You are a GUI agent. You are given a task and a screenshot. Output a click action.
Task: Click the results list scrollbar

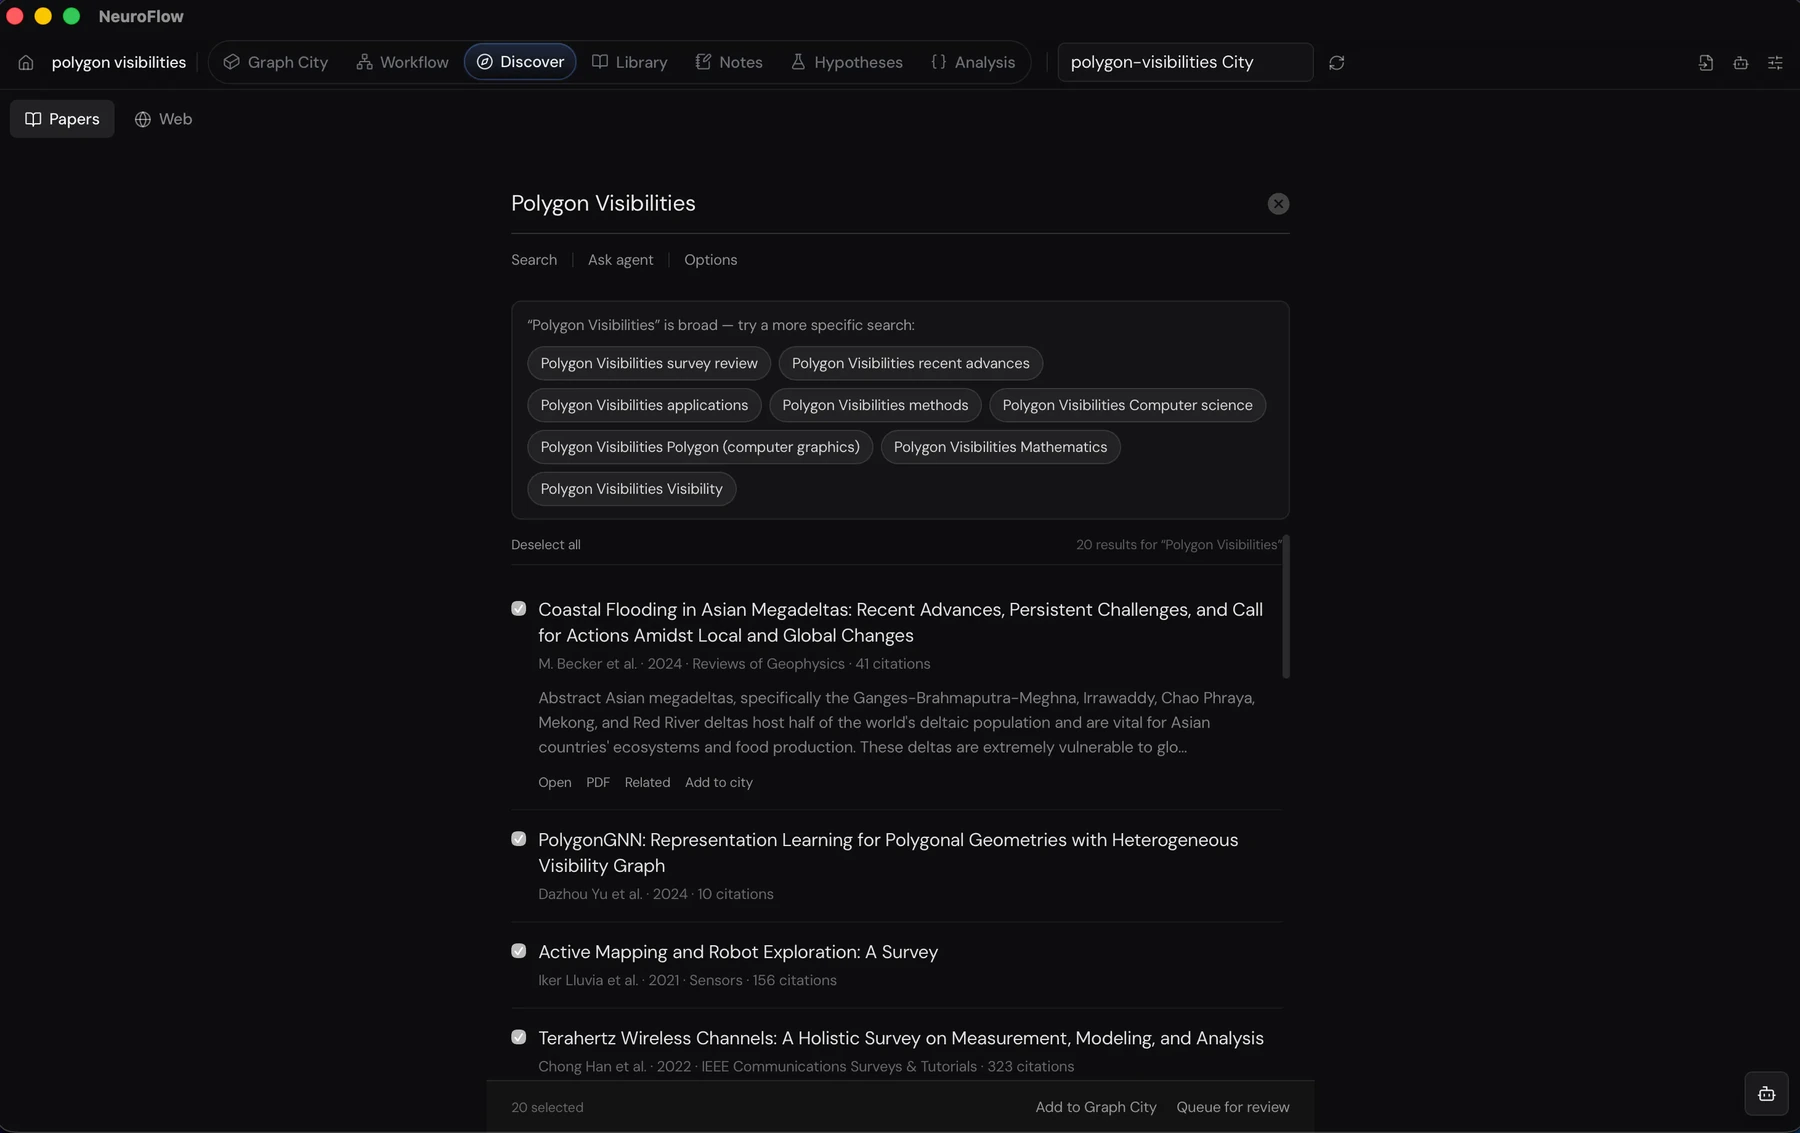1286,608
